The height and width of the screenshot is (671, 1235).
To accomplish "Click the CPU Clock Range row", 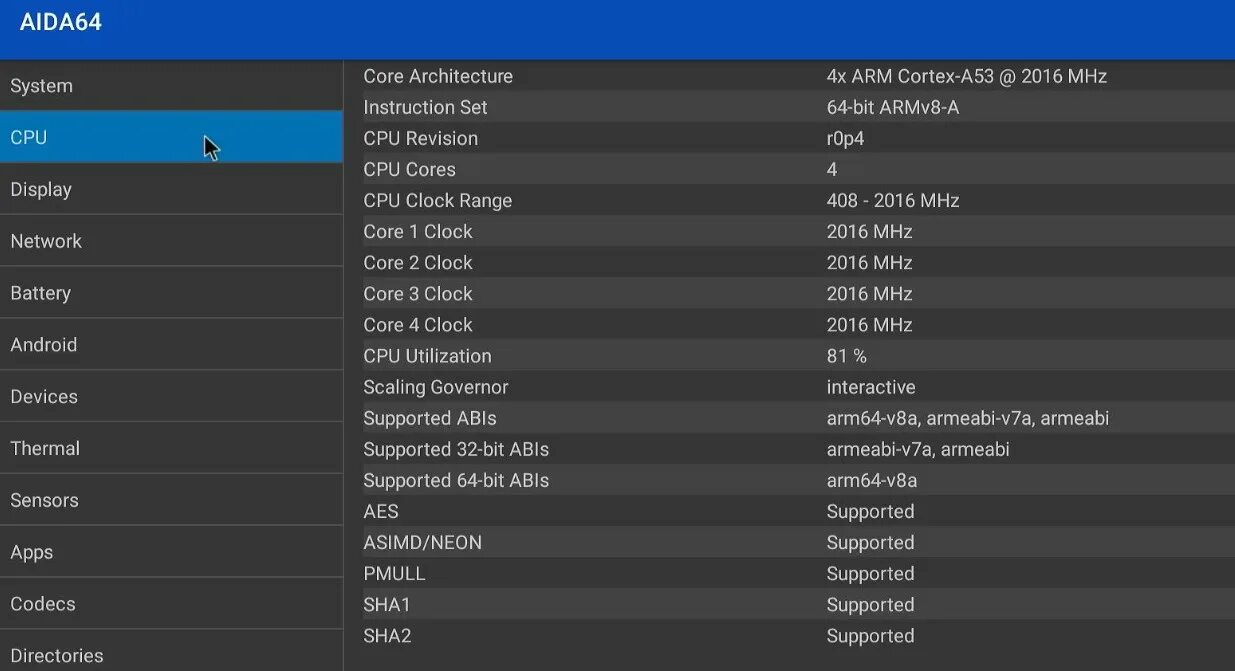I will coord(788,201).
